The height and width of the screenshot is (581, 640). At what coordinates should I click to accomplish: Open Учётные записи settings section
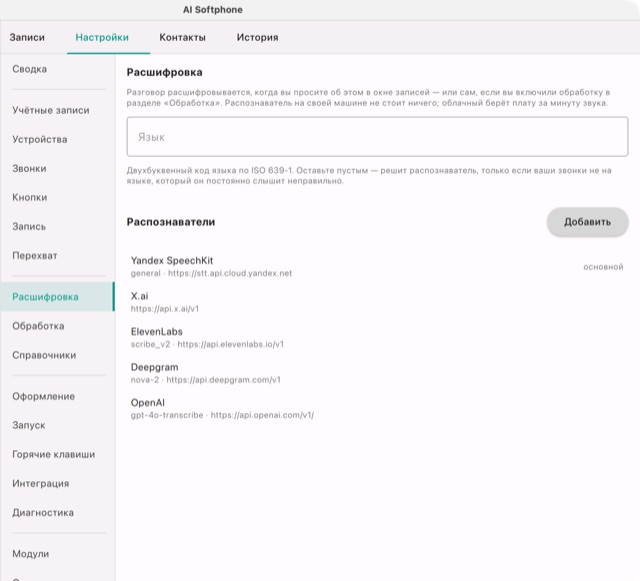click(58, 110)
